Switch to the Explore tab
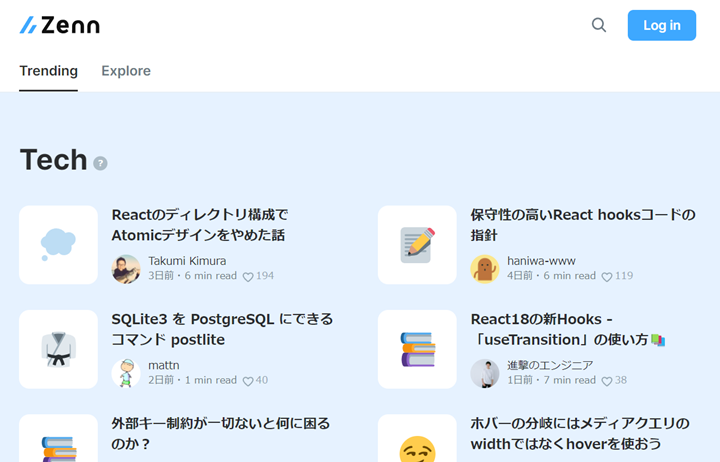This screenshot has width=720, height=462. [x=126, y=71]
